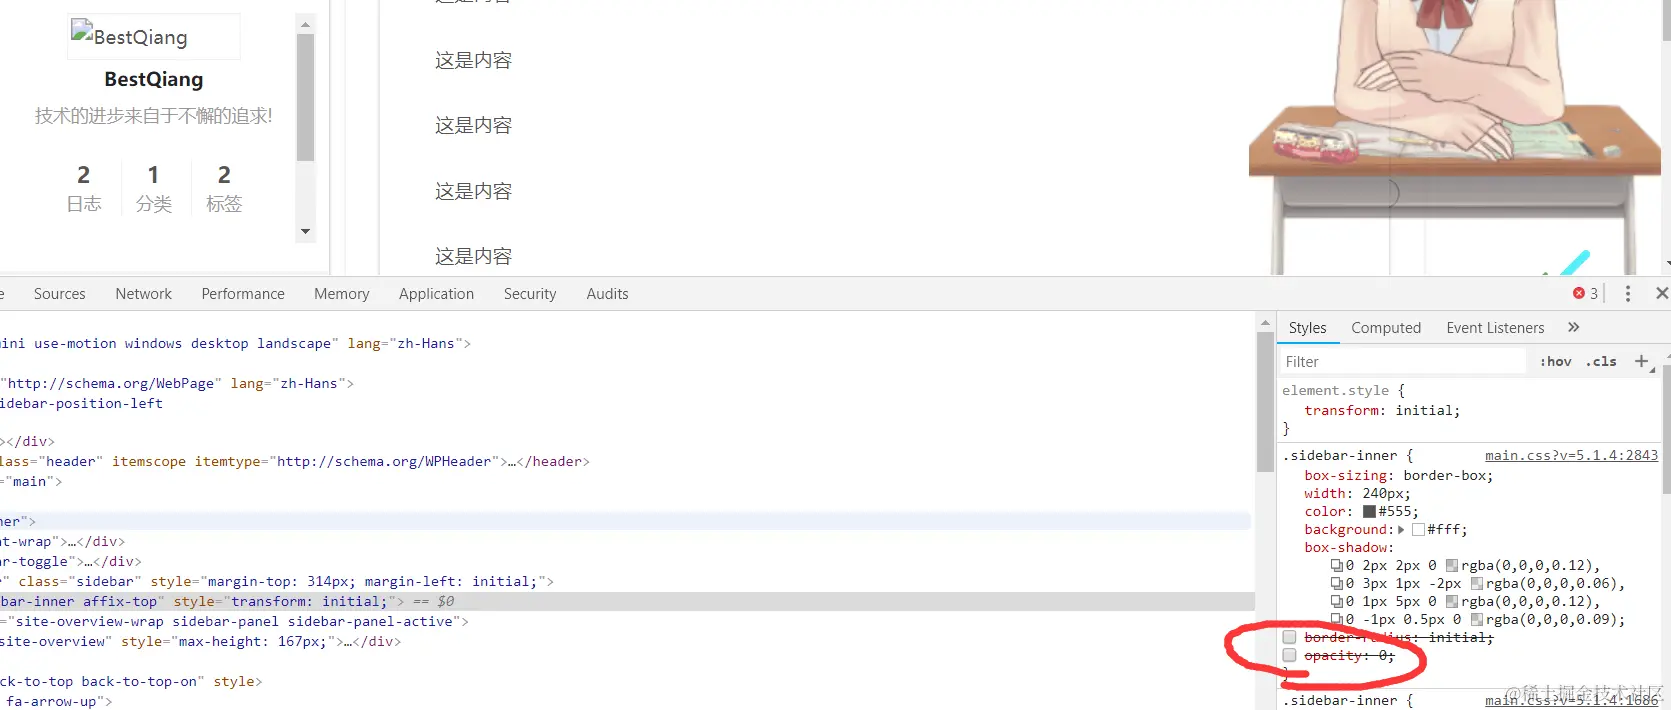Click the rgba(0,0,0,0.09) color swatch
This screenshot has width=1671, height=710.
point(1477,619)
